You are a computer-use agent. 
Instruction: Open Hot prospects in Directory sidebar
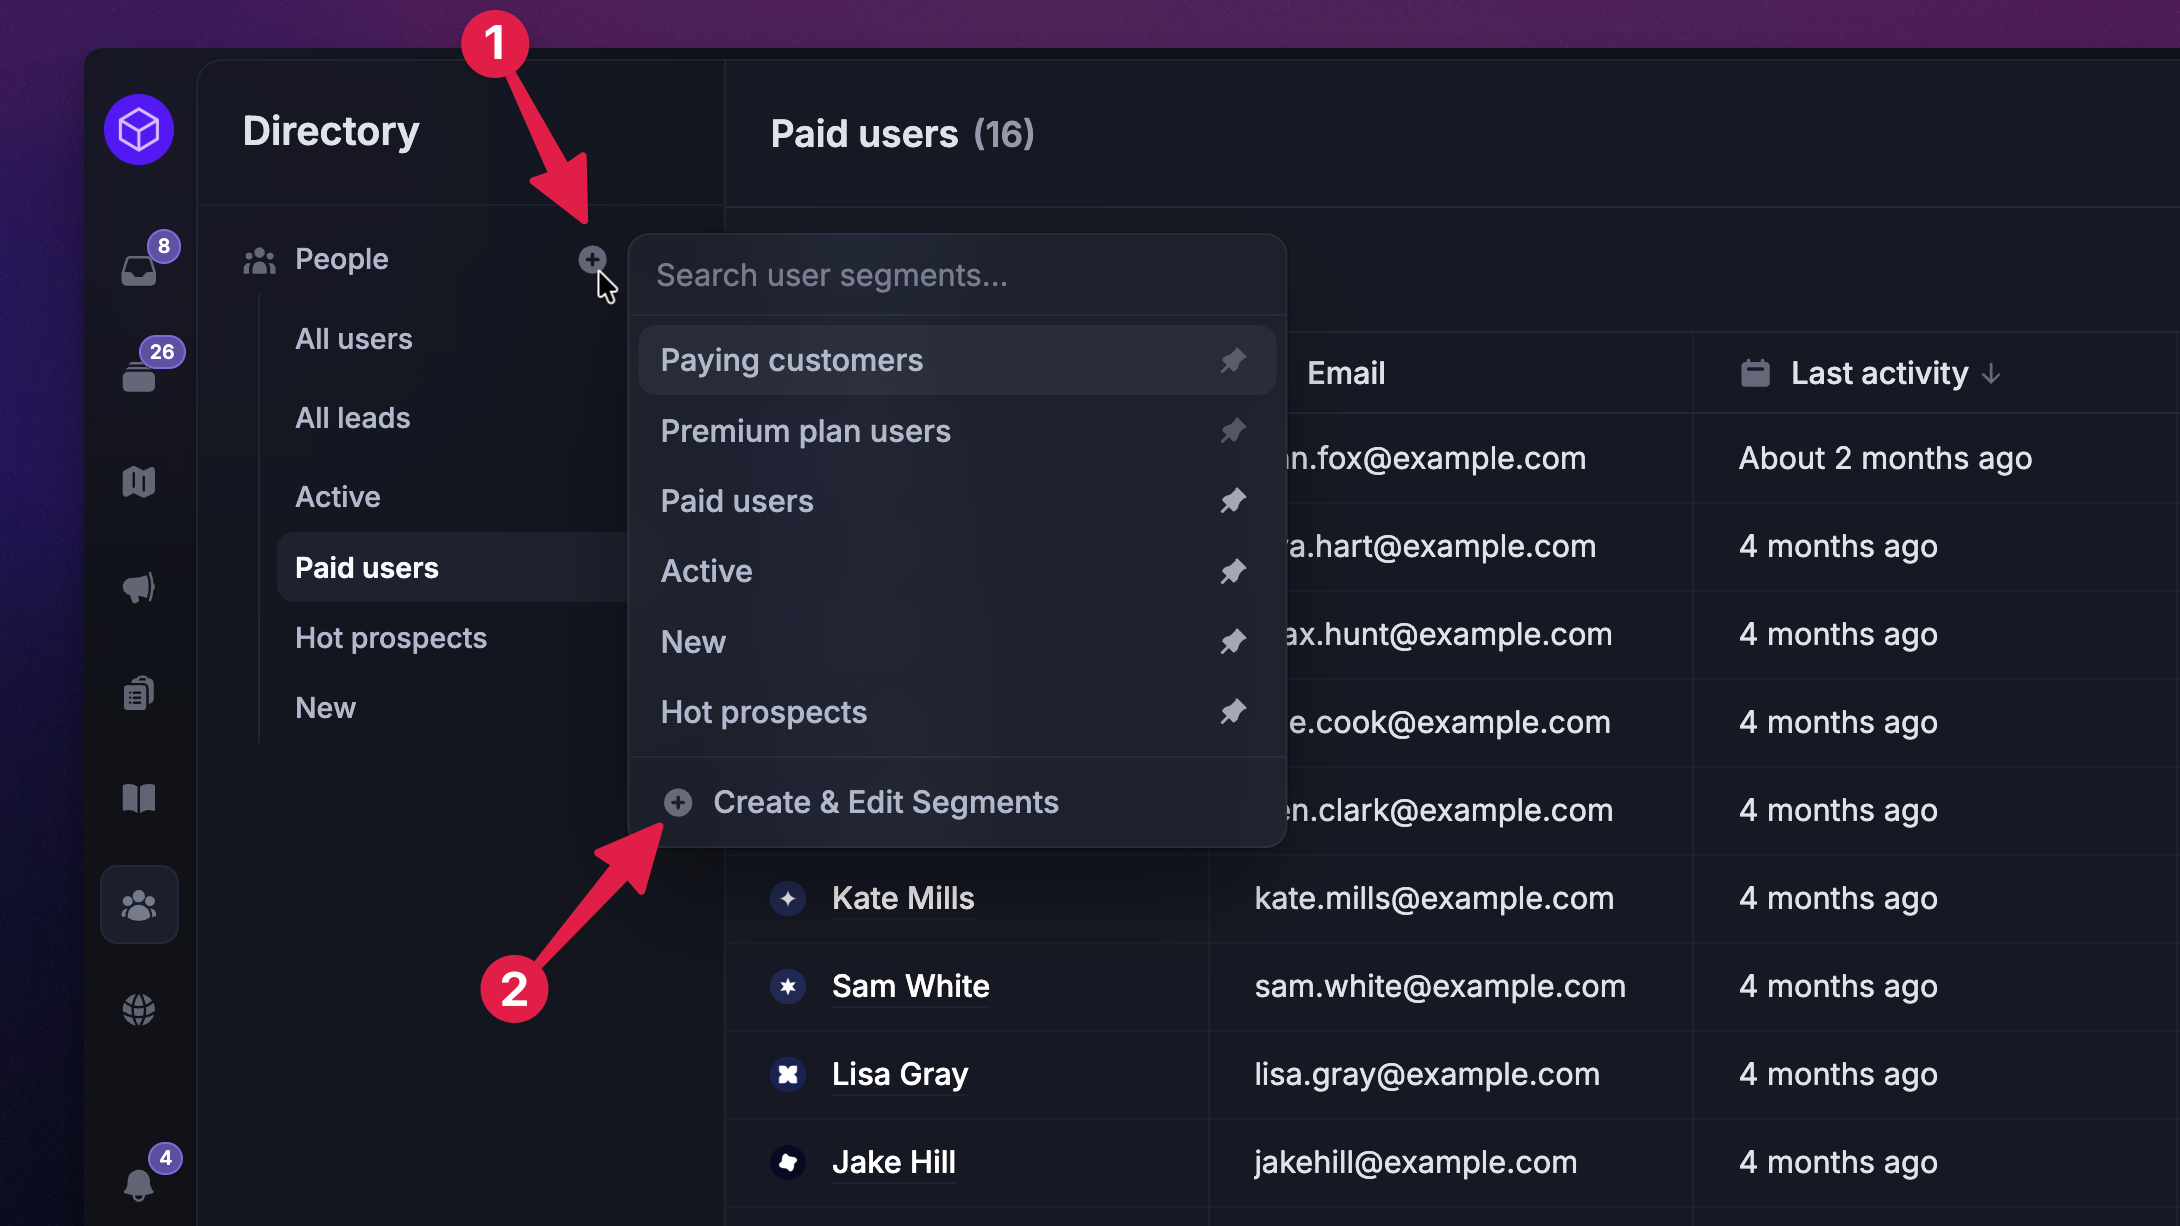391,638
